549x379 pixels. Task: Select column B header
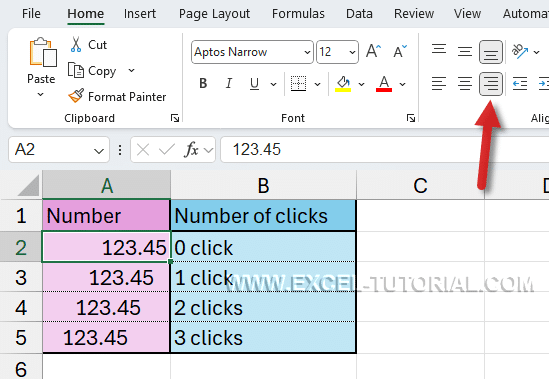(263, 185)
